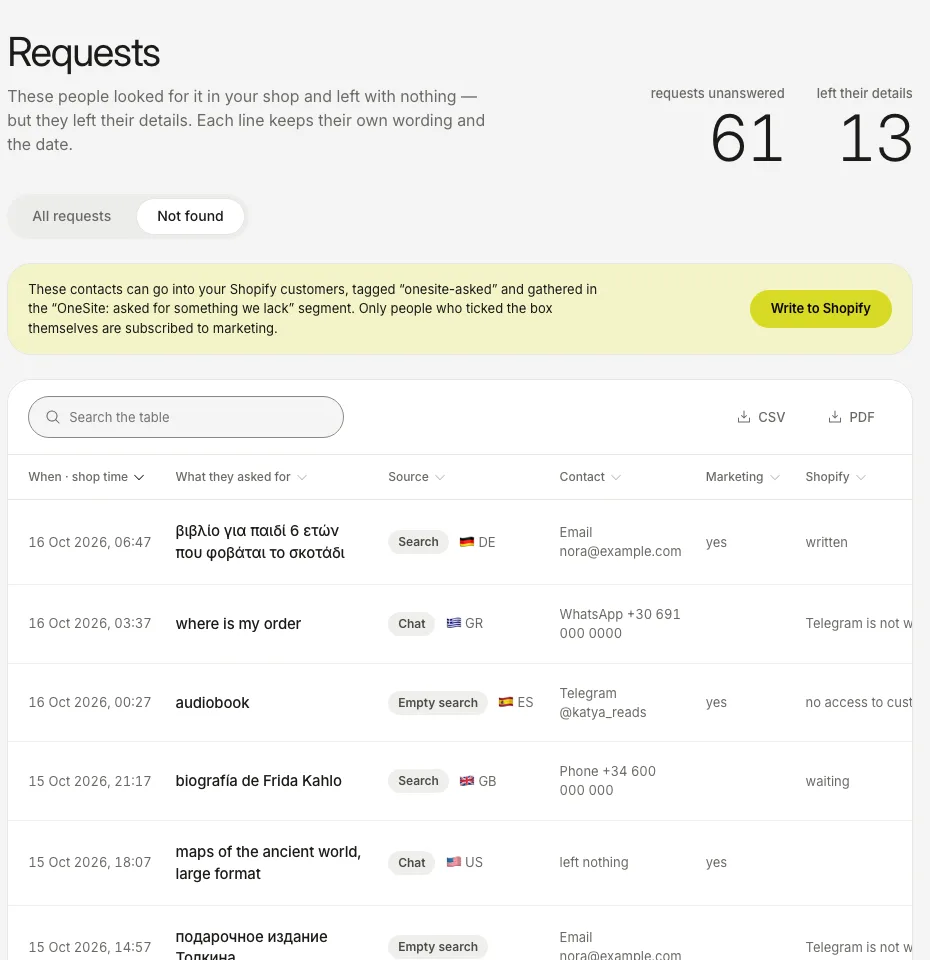Image resolution: width=930 pixels, height=960 pixels.
Task: Click the Chat badge in ancient world maps row
Action: (411, 862)
